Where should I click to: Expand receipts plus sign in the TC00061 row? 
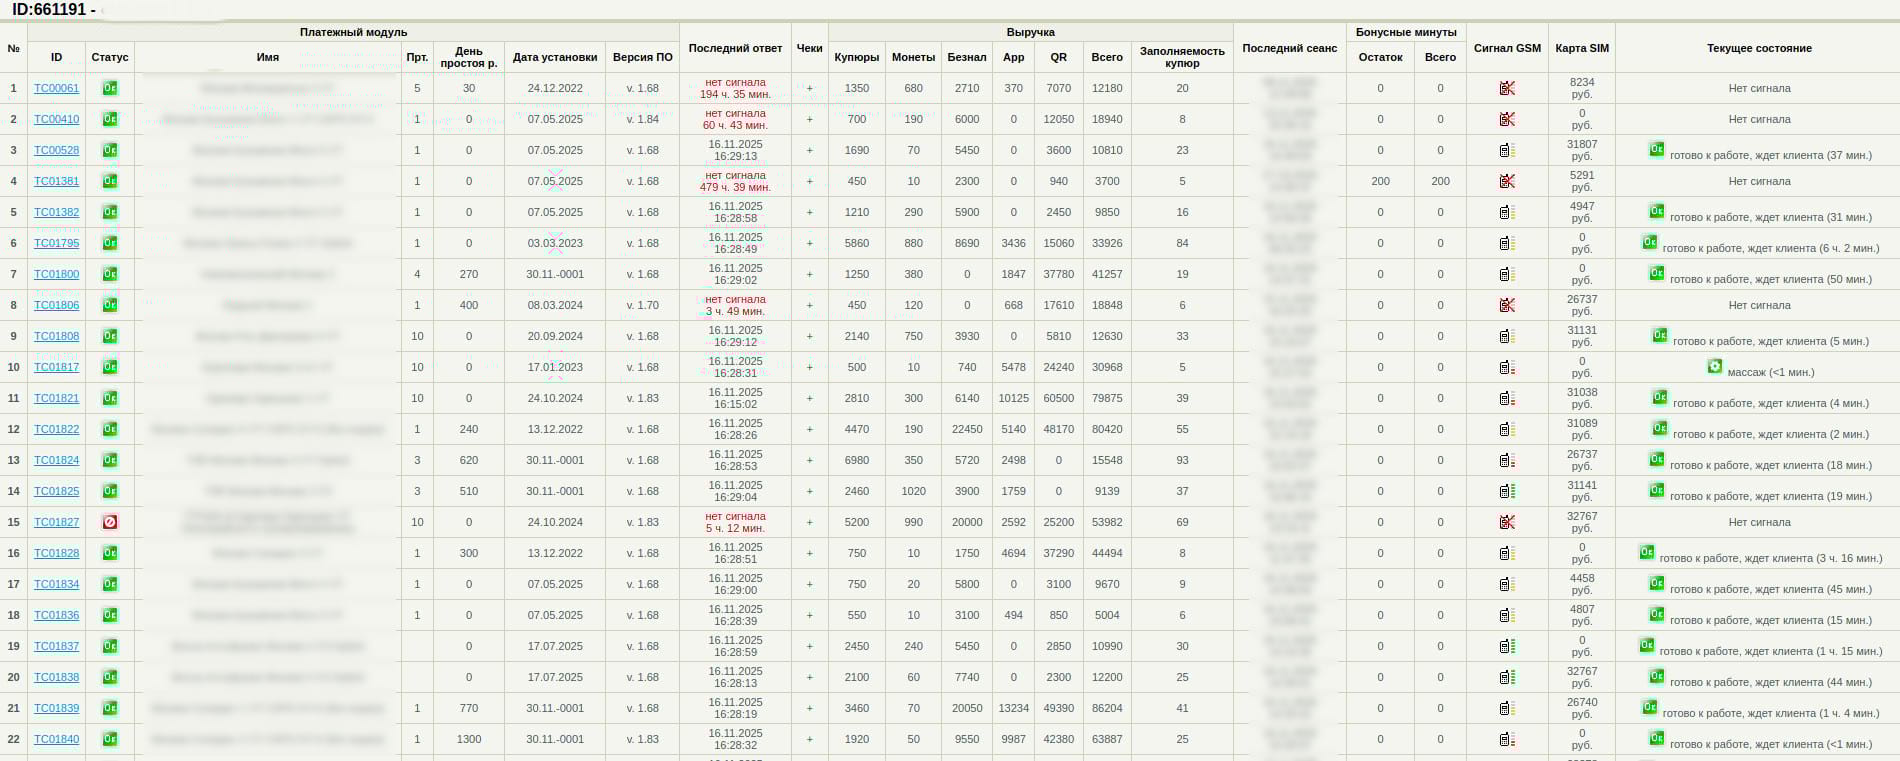click(810, 88)
